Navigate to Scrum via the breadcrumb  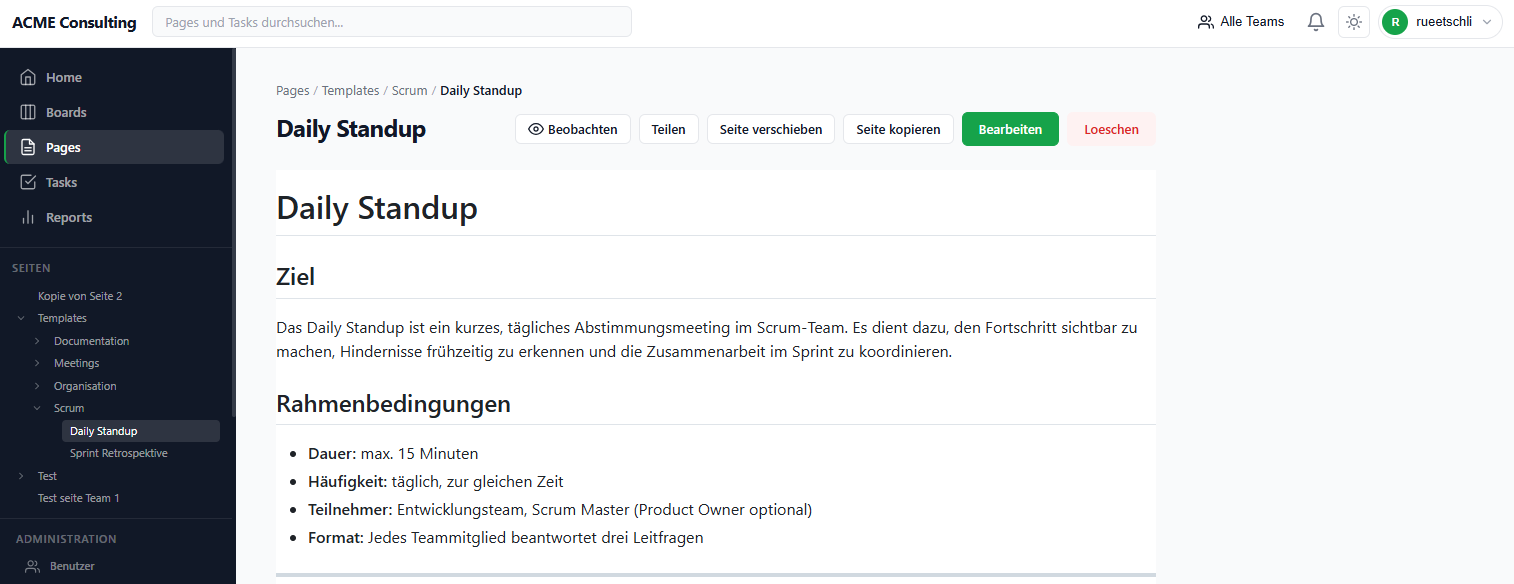[409, 90]
